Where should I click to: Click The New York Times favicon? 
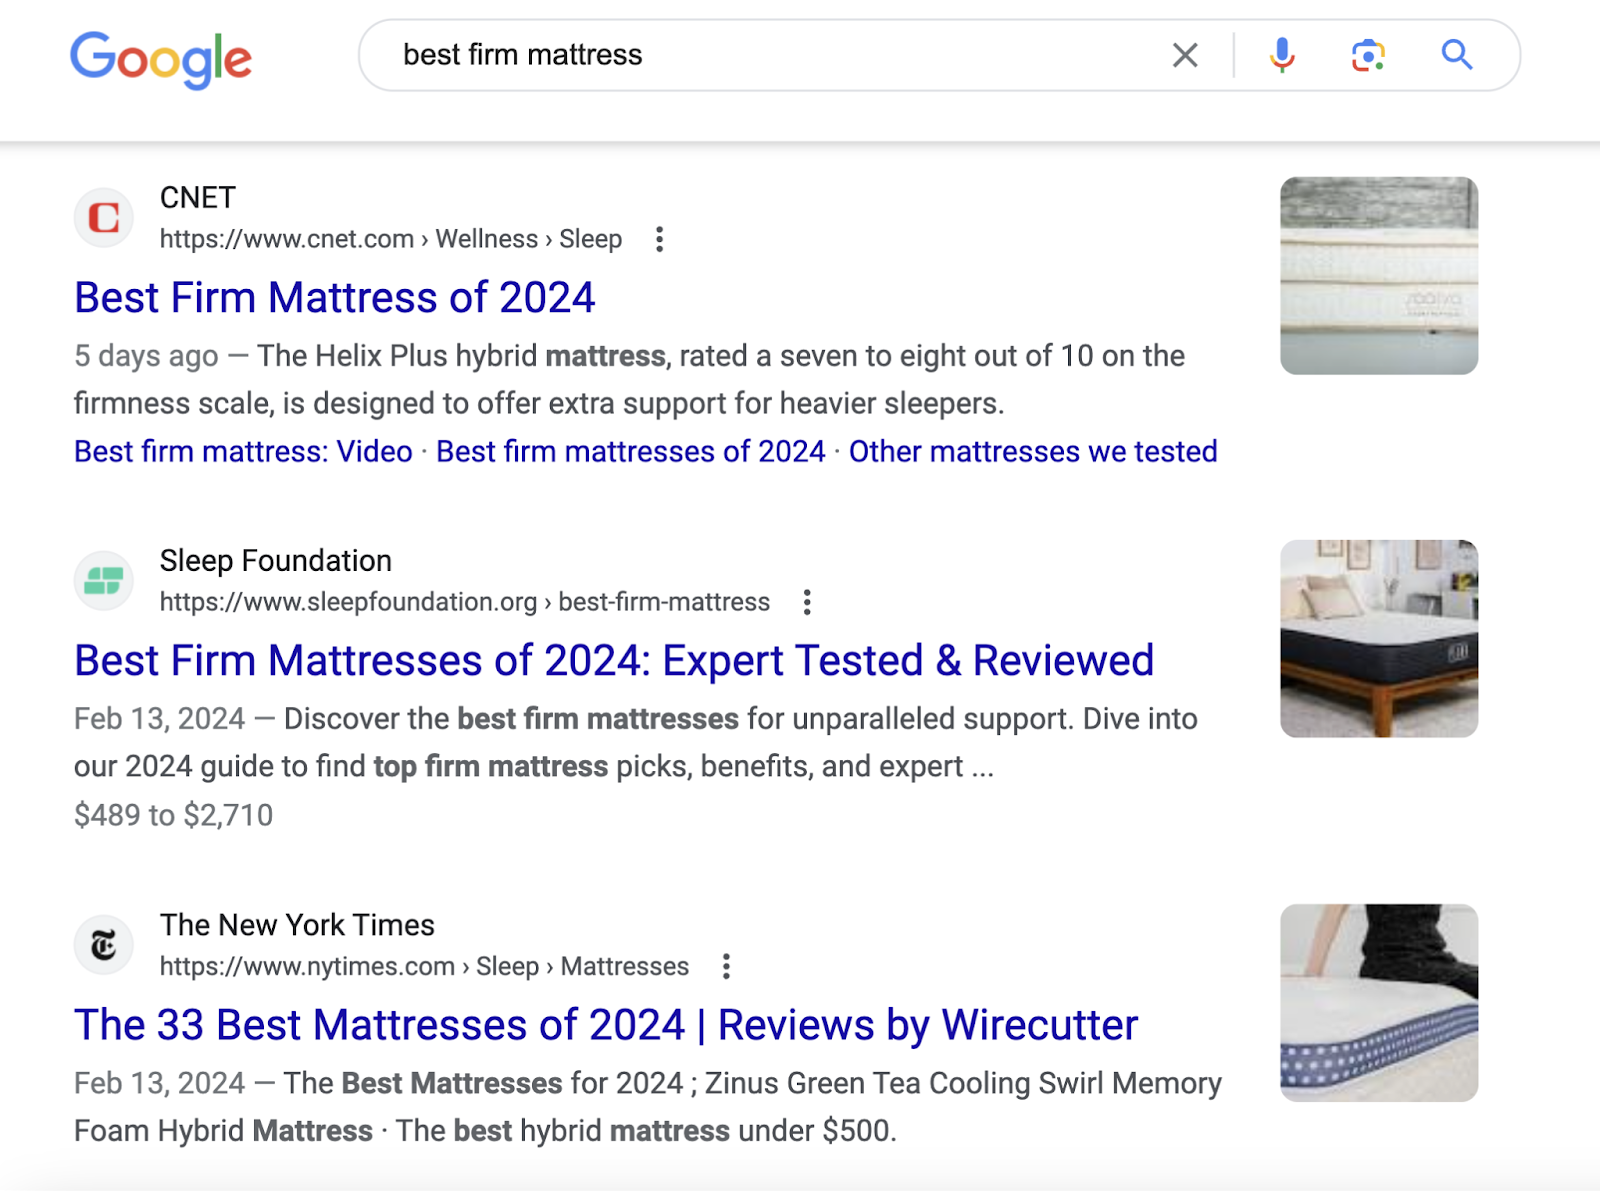[x=103, y=944]
